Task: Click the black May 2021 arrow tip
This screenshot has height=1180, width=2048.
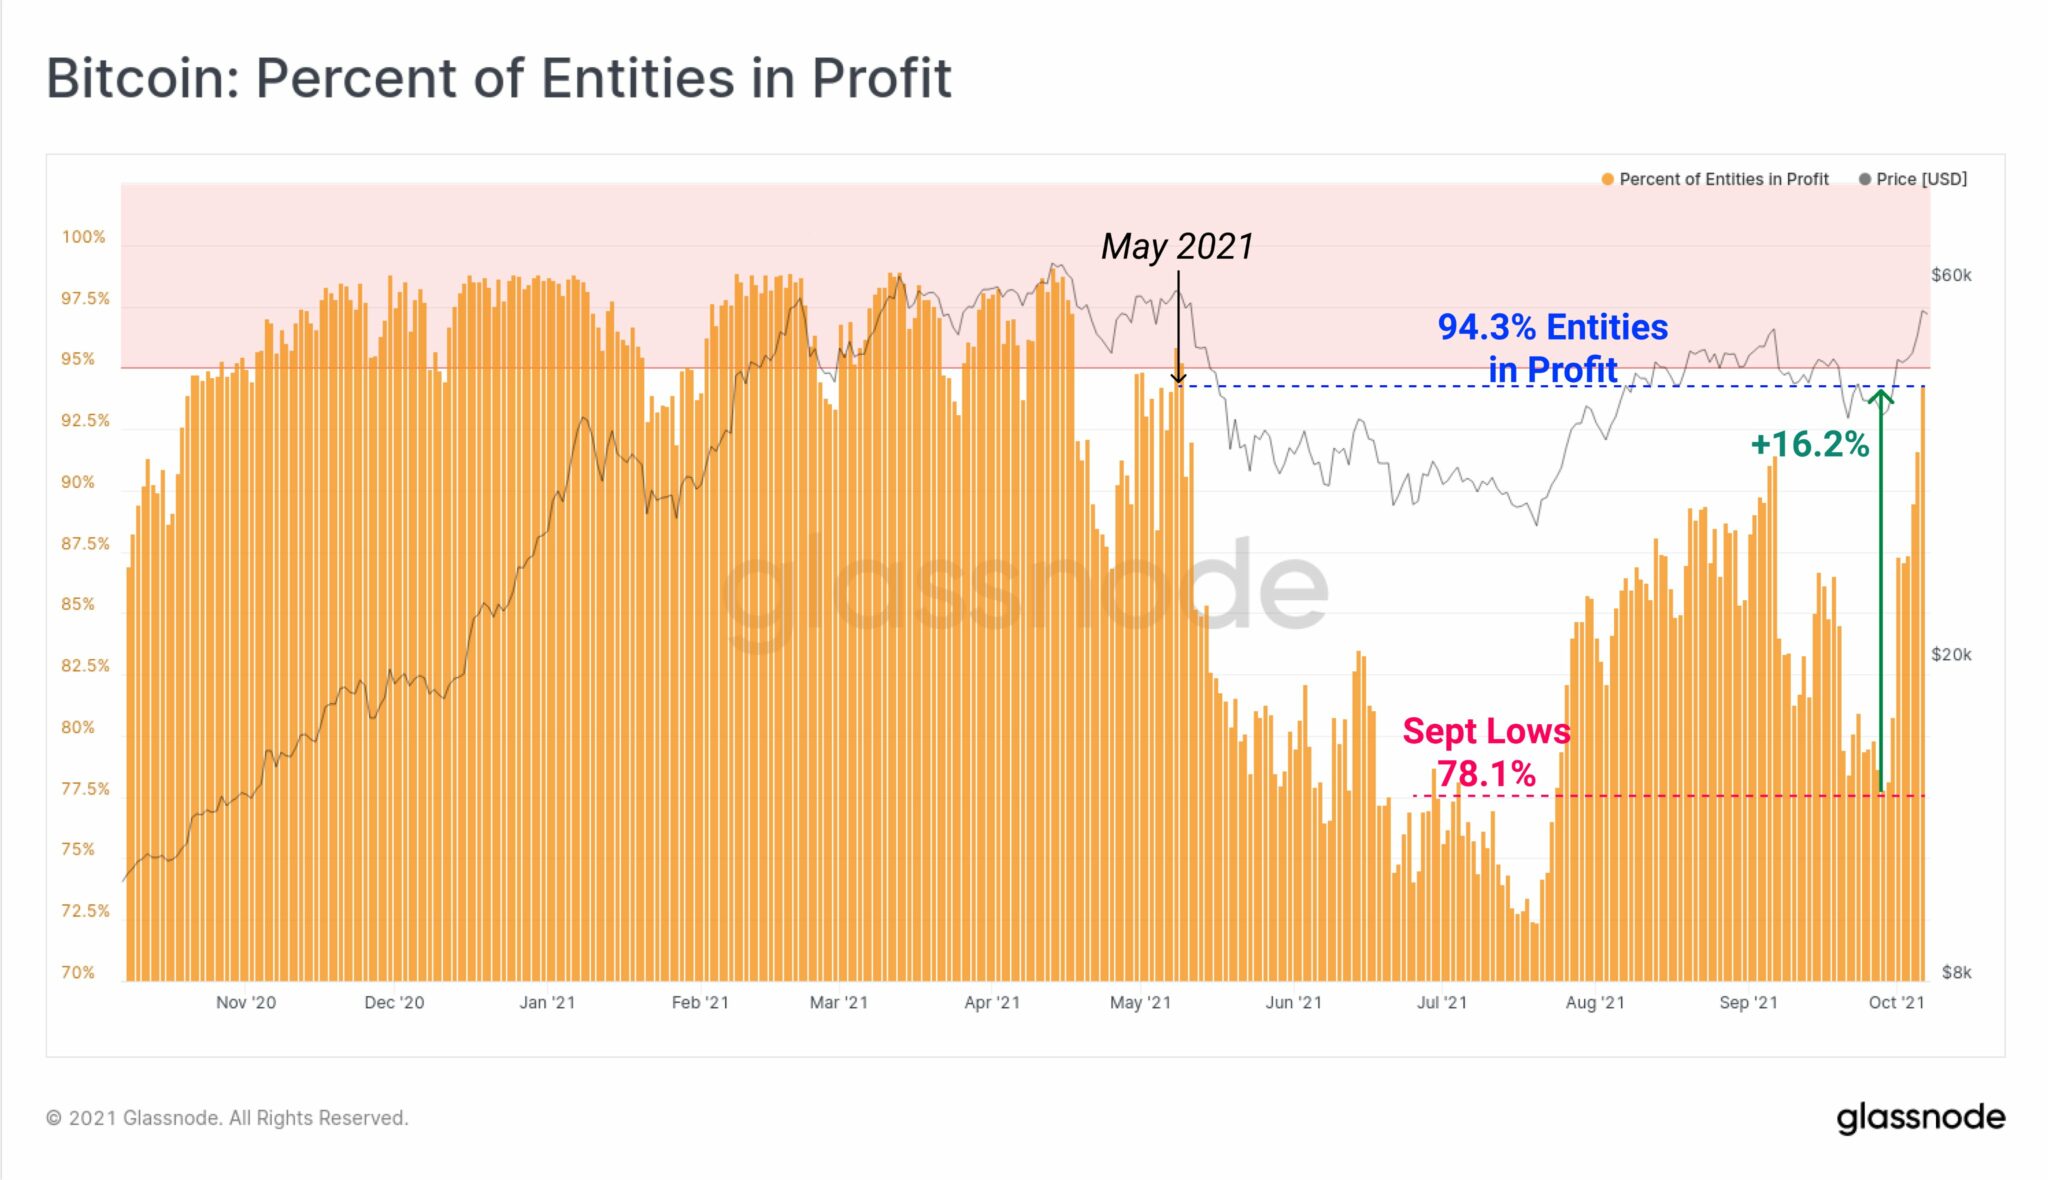Action: (x=1179, y=377)
